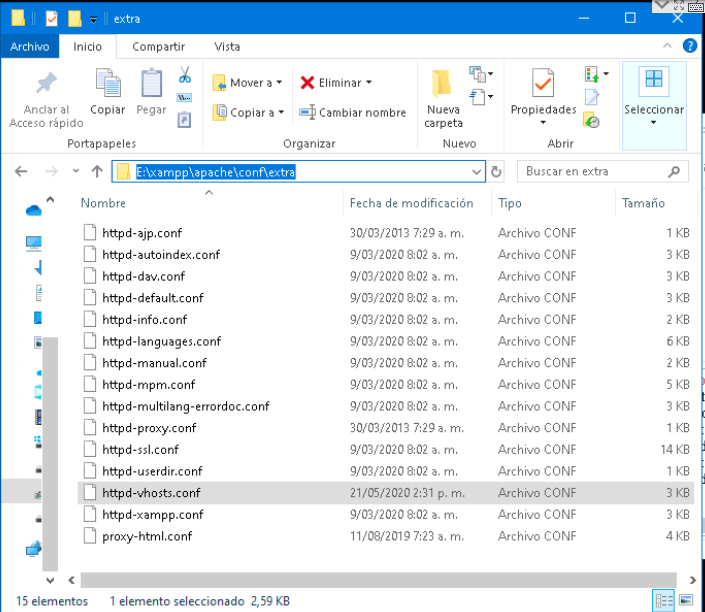Sort by Tamaño column header

pos(643,203)
